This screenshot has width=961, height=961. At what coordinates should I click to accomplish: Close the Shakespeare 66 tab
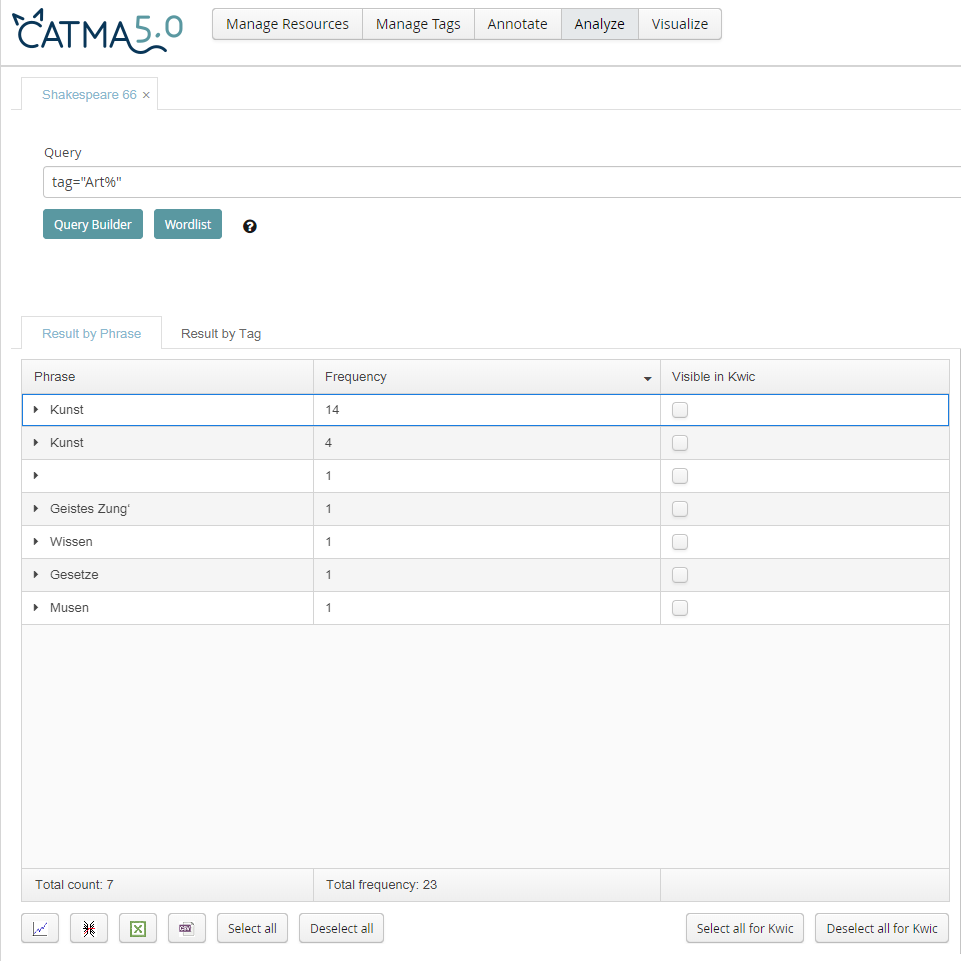(x=146, y=95)
